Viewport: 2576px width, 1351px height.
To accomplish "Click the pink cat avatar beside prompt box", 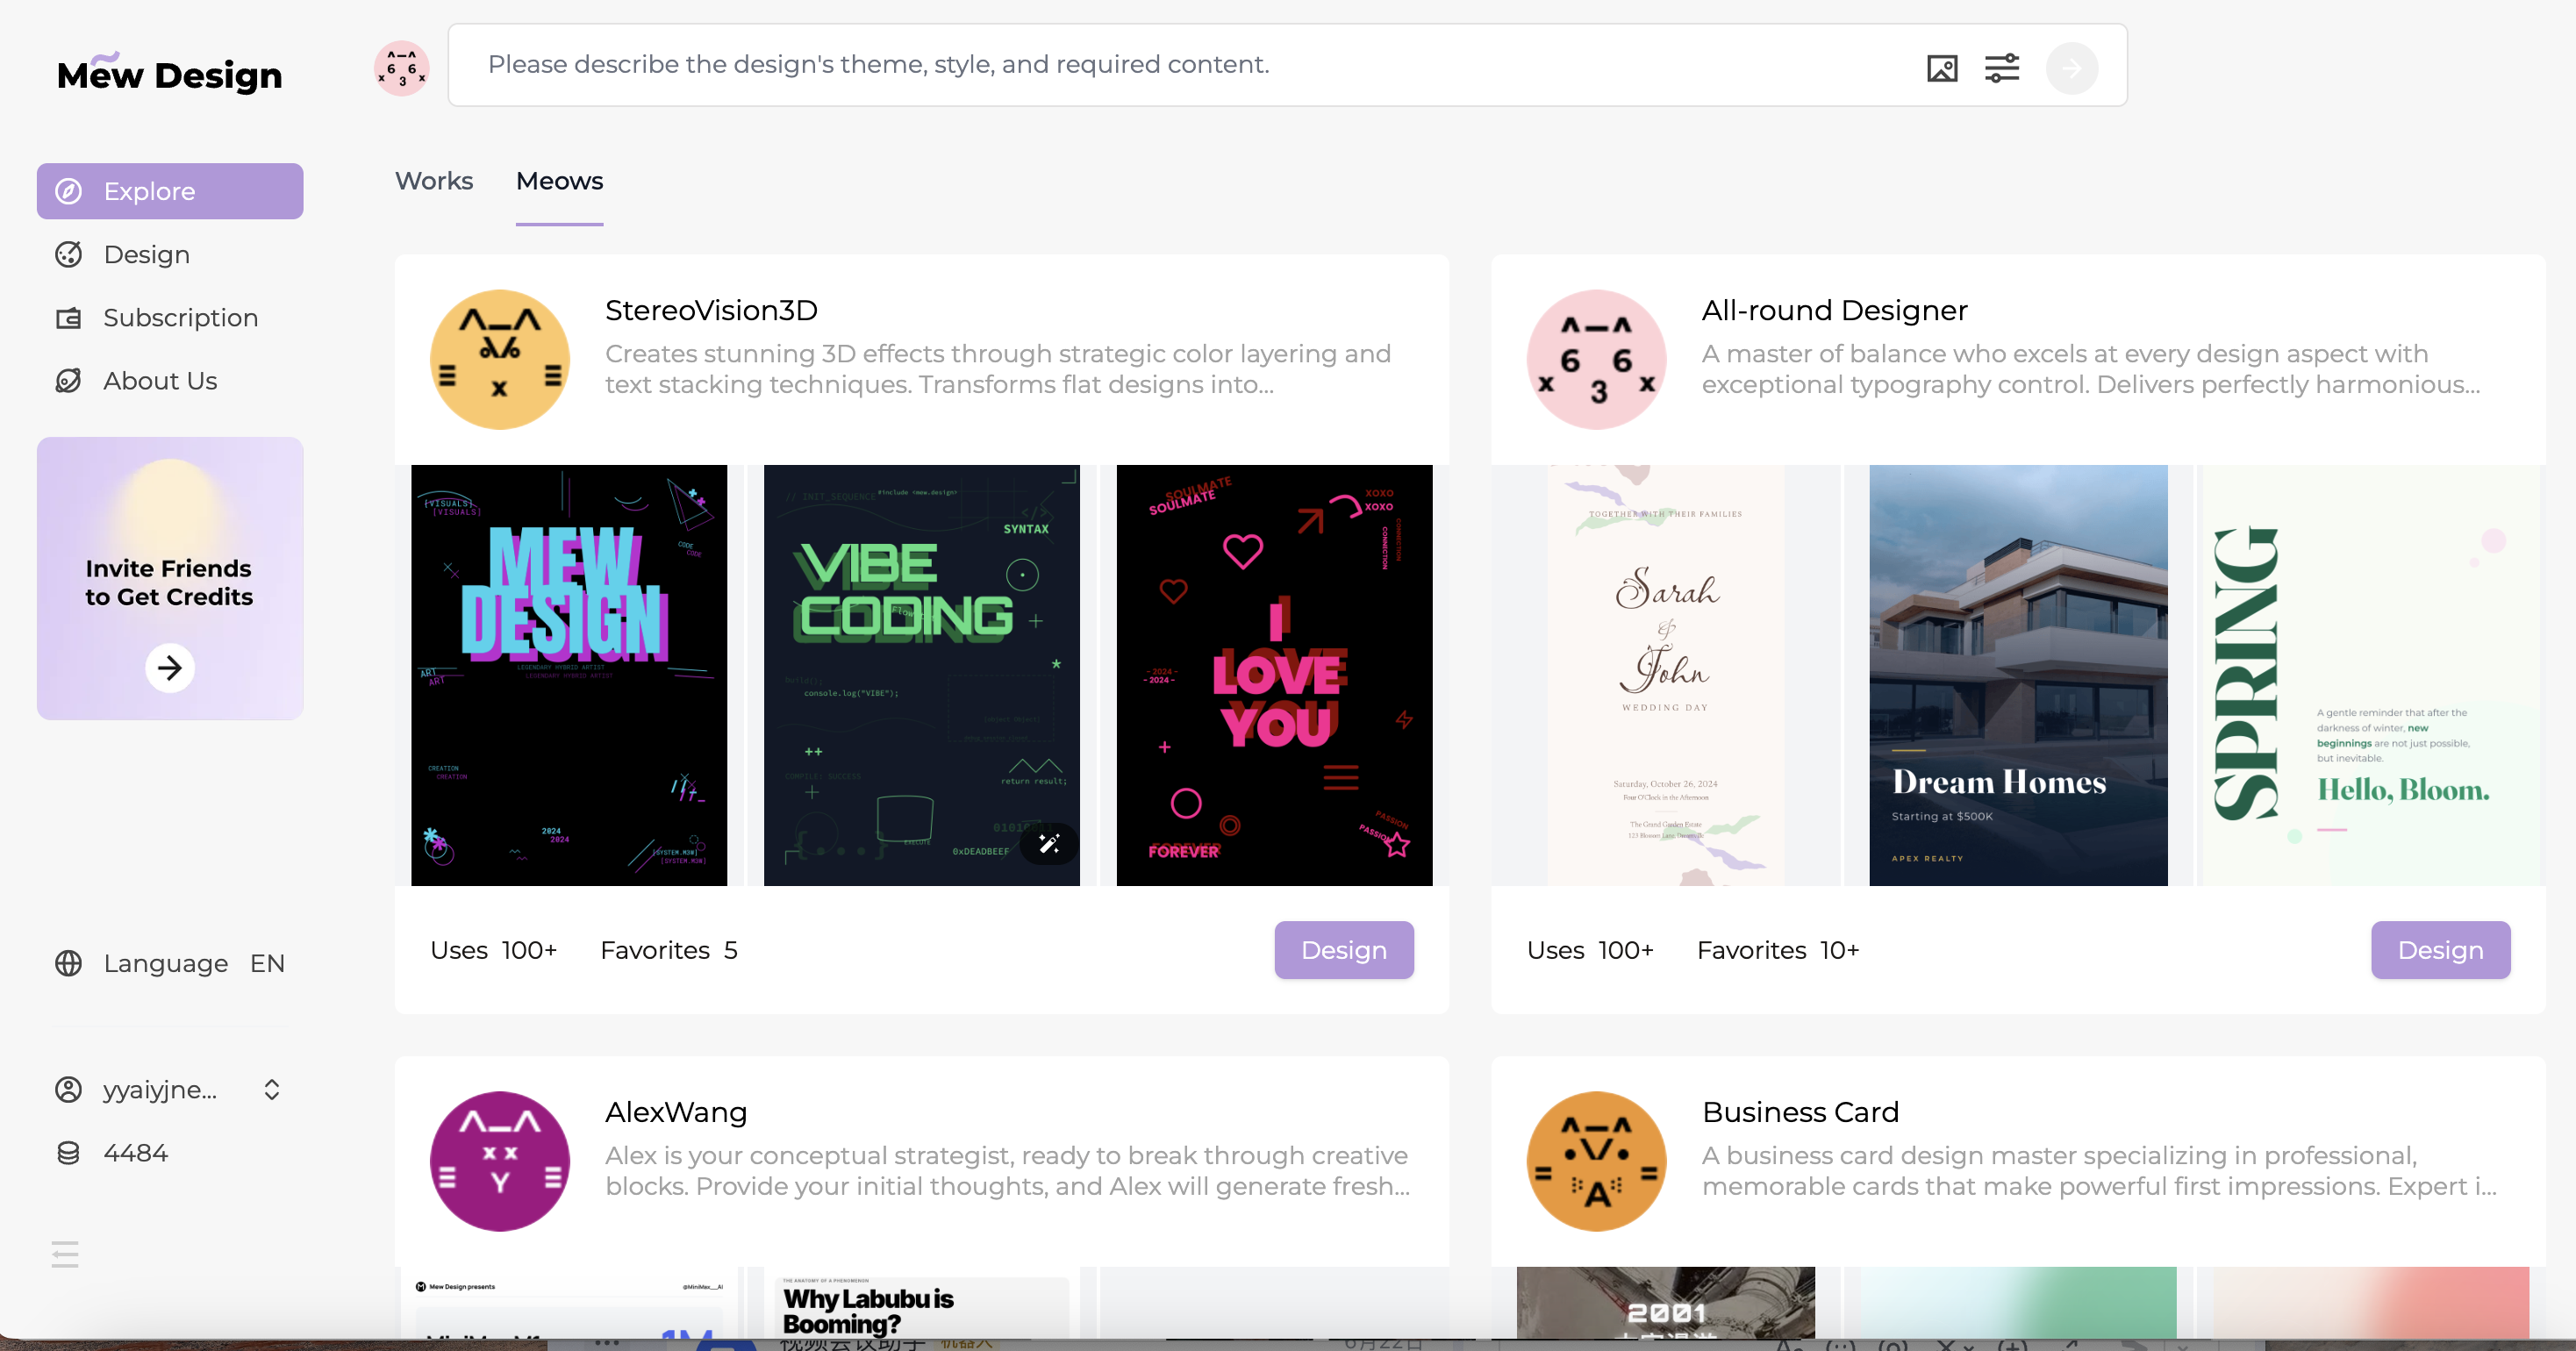I will [402, 68].
